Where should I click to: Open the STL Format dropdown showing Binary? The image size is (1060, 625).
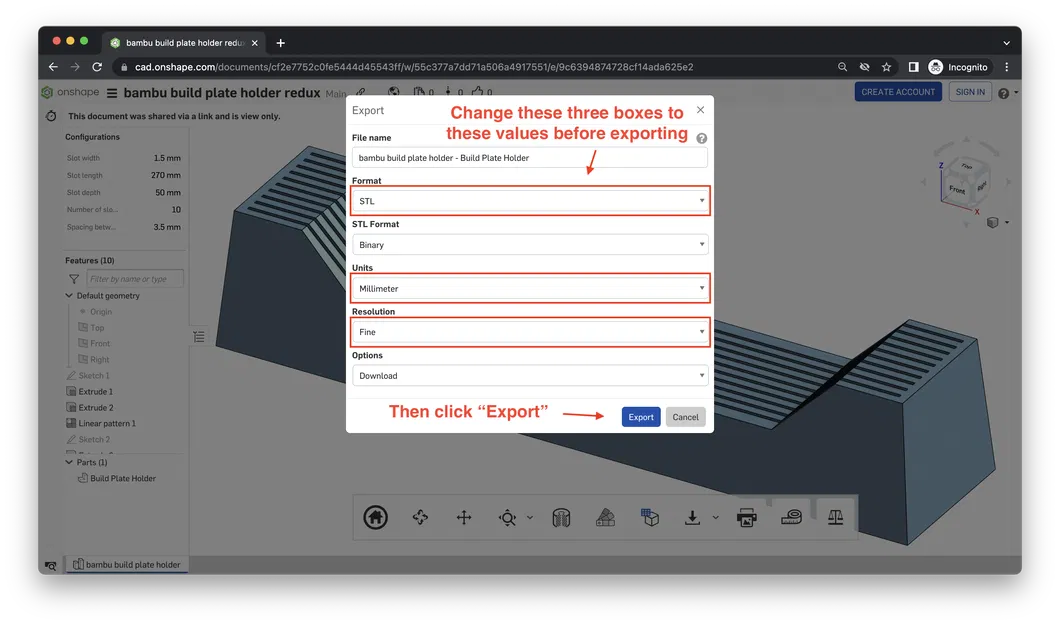pyautogui.click(x=530, y=245)
